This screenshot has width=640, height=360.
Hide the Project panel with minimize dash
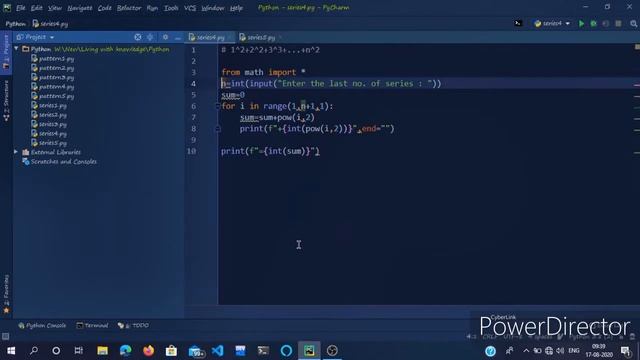178,37
